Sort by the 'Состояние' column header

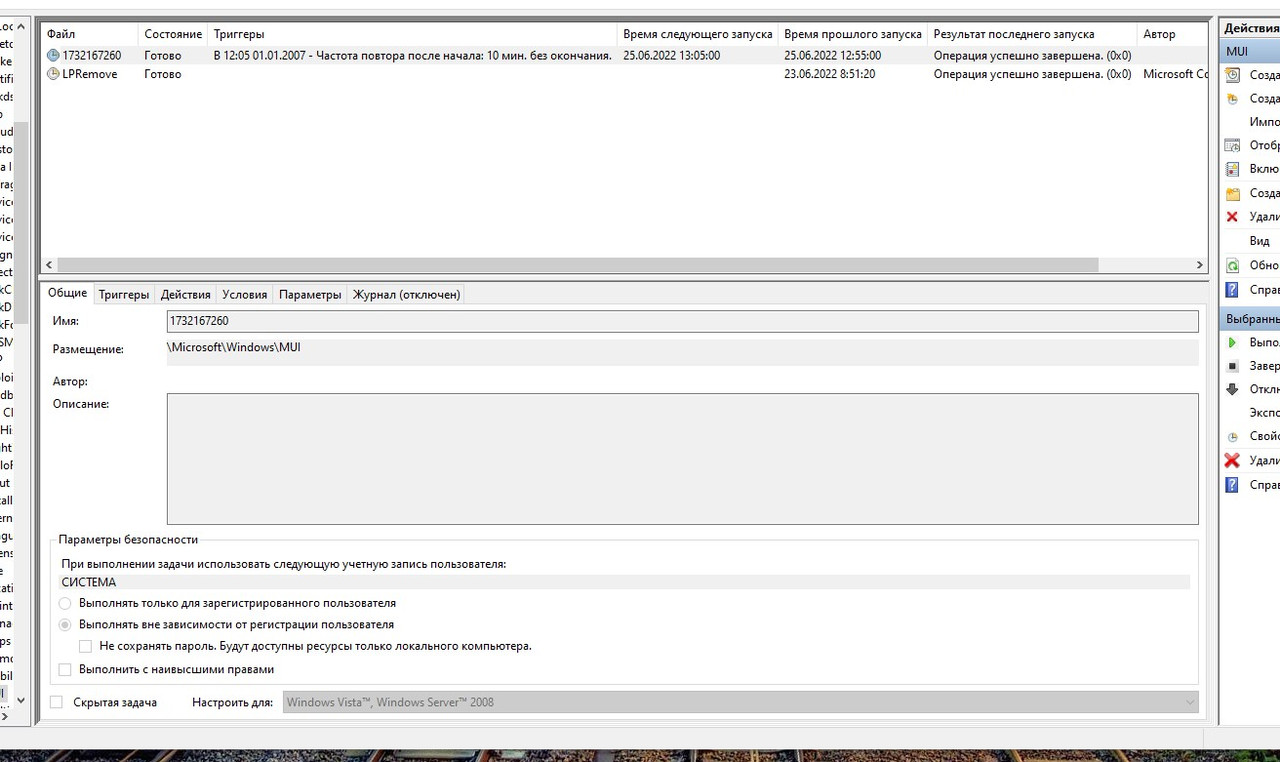point(173,34)
